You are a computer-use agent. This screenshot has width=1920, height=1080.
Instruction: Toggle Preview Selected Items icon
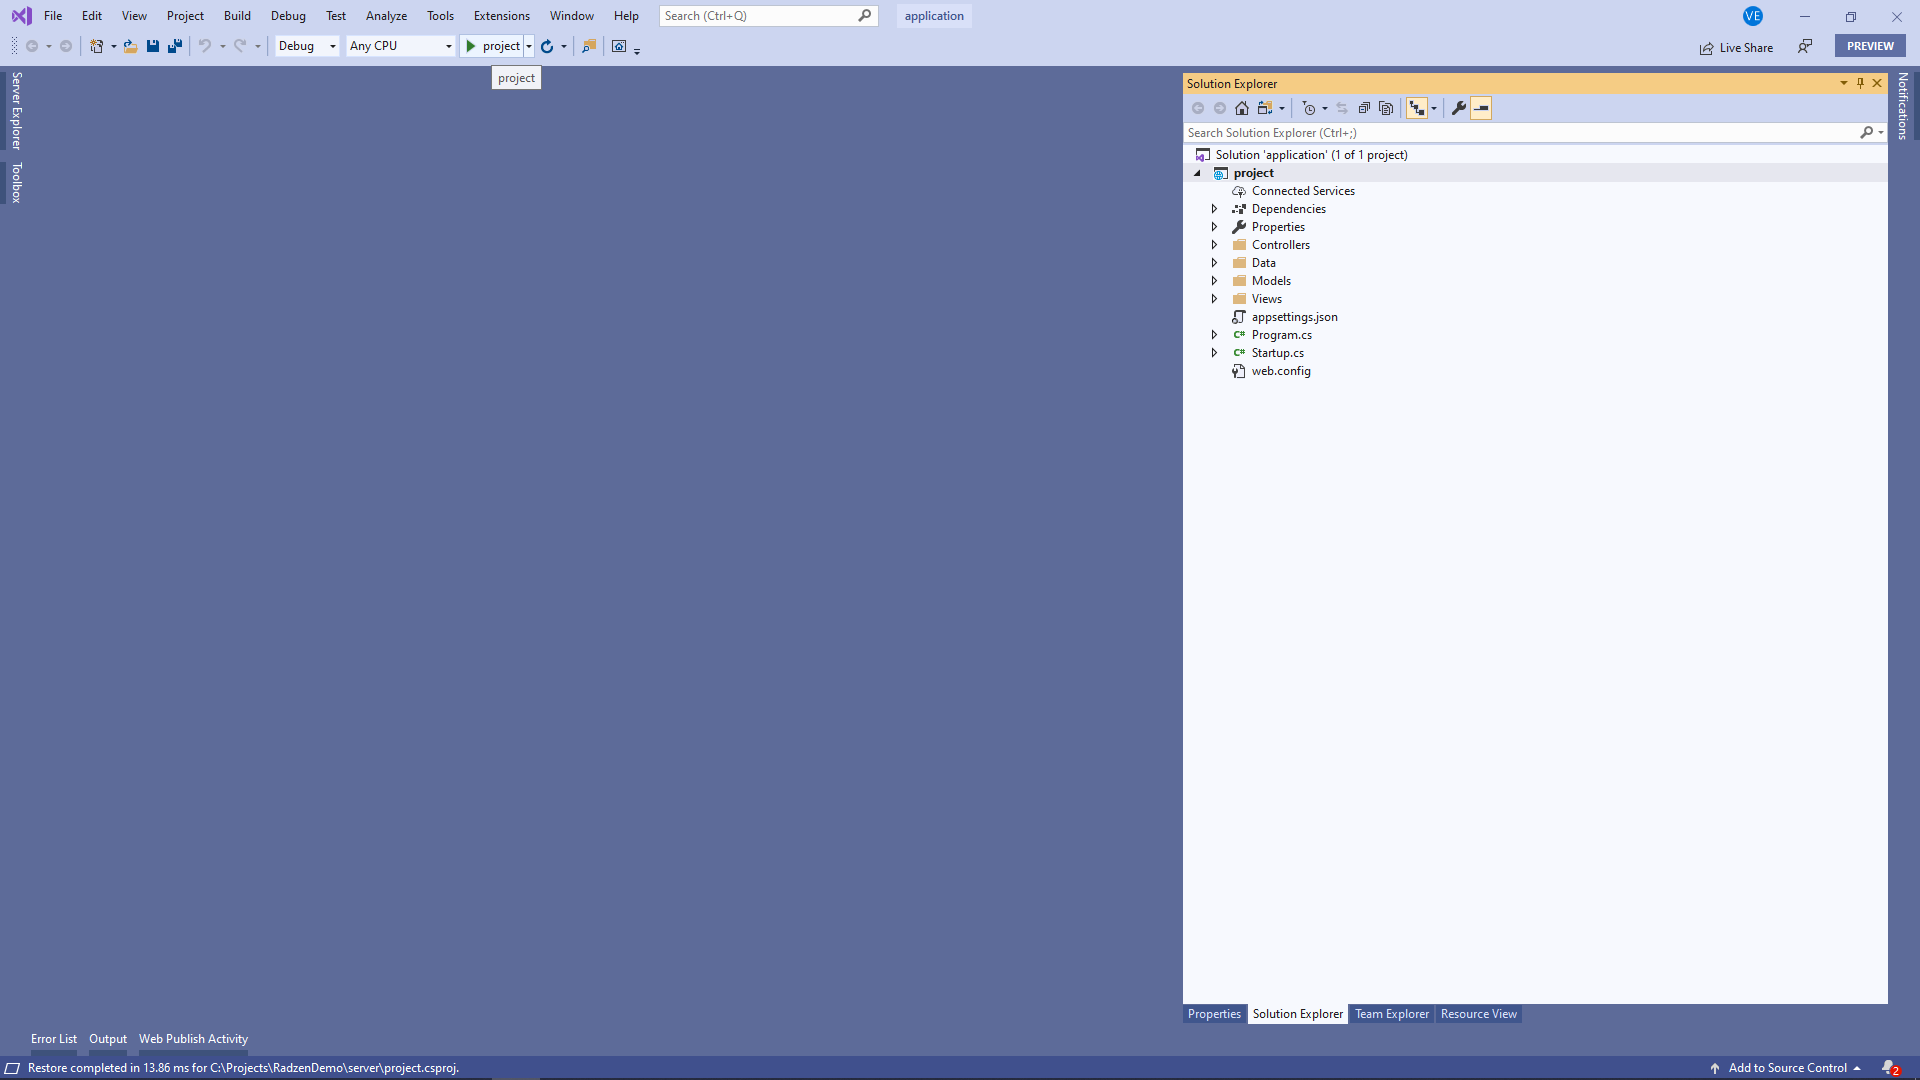[x=1481, y=108]
